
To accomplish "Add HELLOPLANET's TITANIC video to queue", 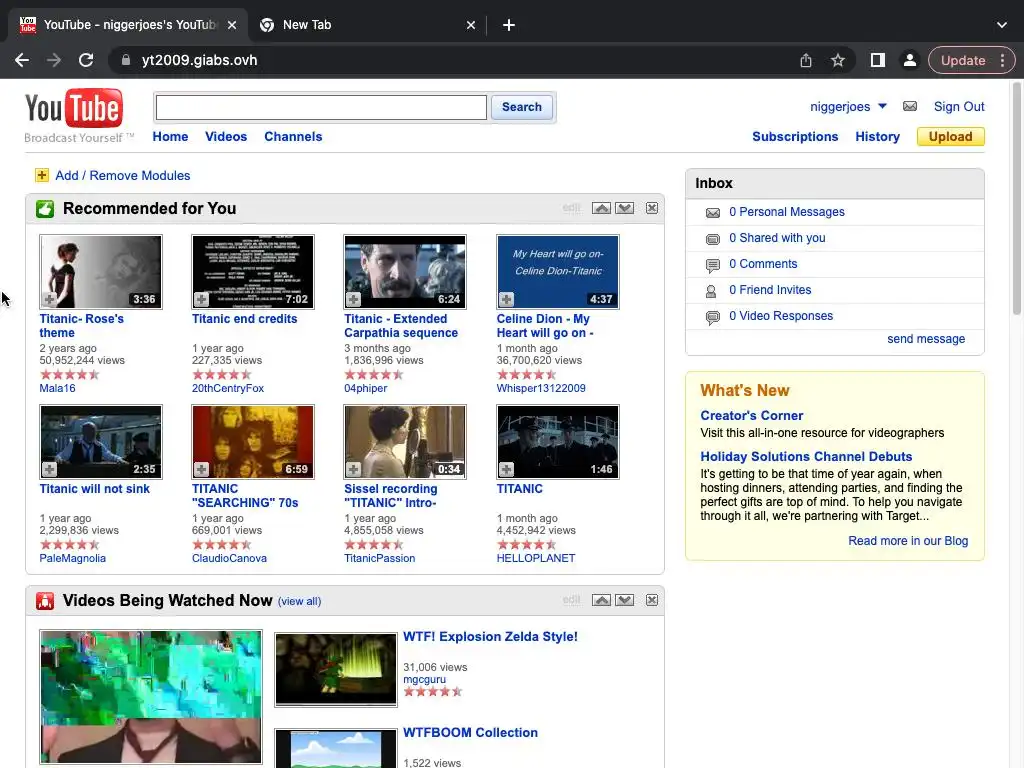I will click(x=506, y=469).
